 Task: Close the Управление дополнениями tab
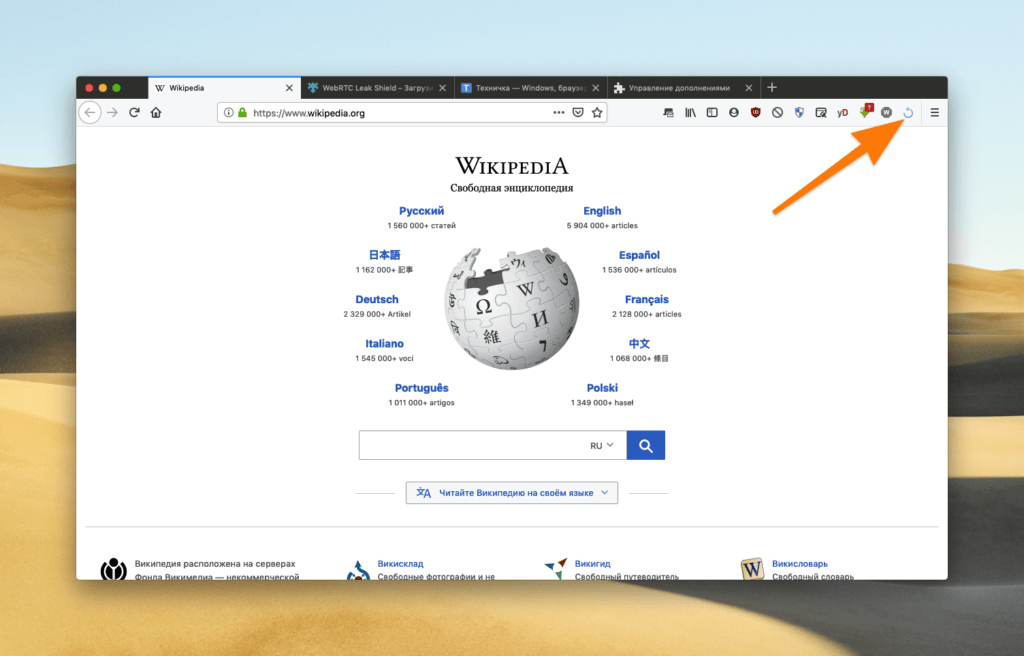(x=748, y=88)
